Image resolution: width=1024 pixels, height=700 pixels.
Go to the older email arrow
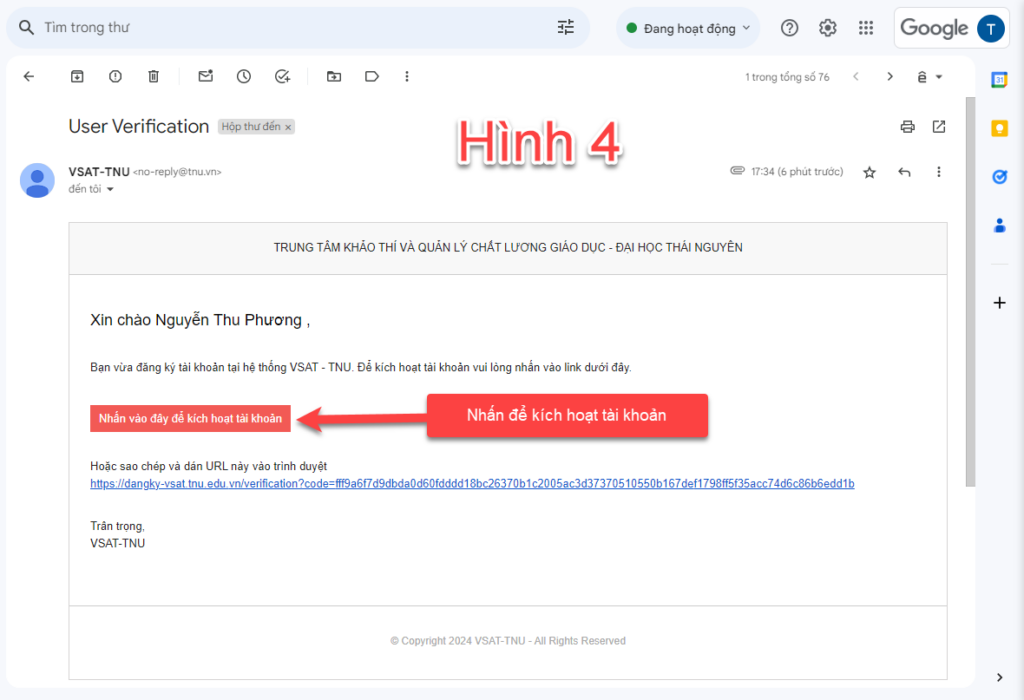tap(889, 76)
